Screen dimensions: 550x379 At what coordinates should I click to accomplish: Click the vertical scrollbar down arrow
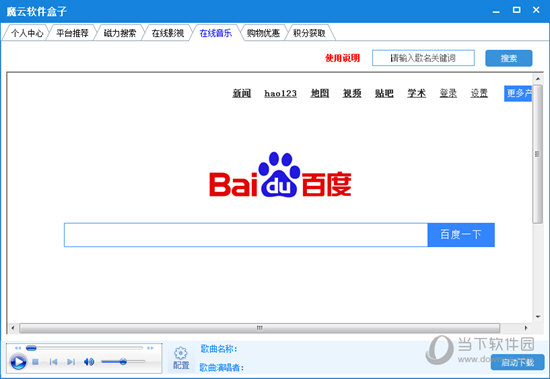[537, 317]
